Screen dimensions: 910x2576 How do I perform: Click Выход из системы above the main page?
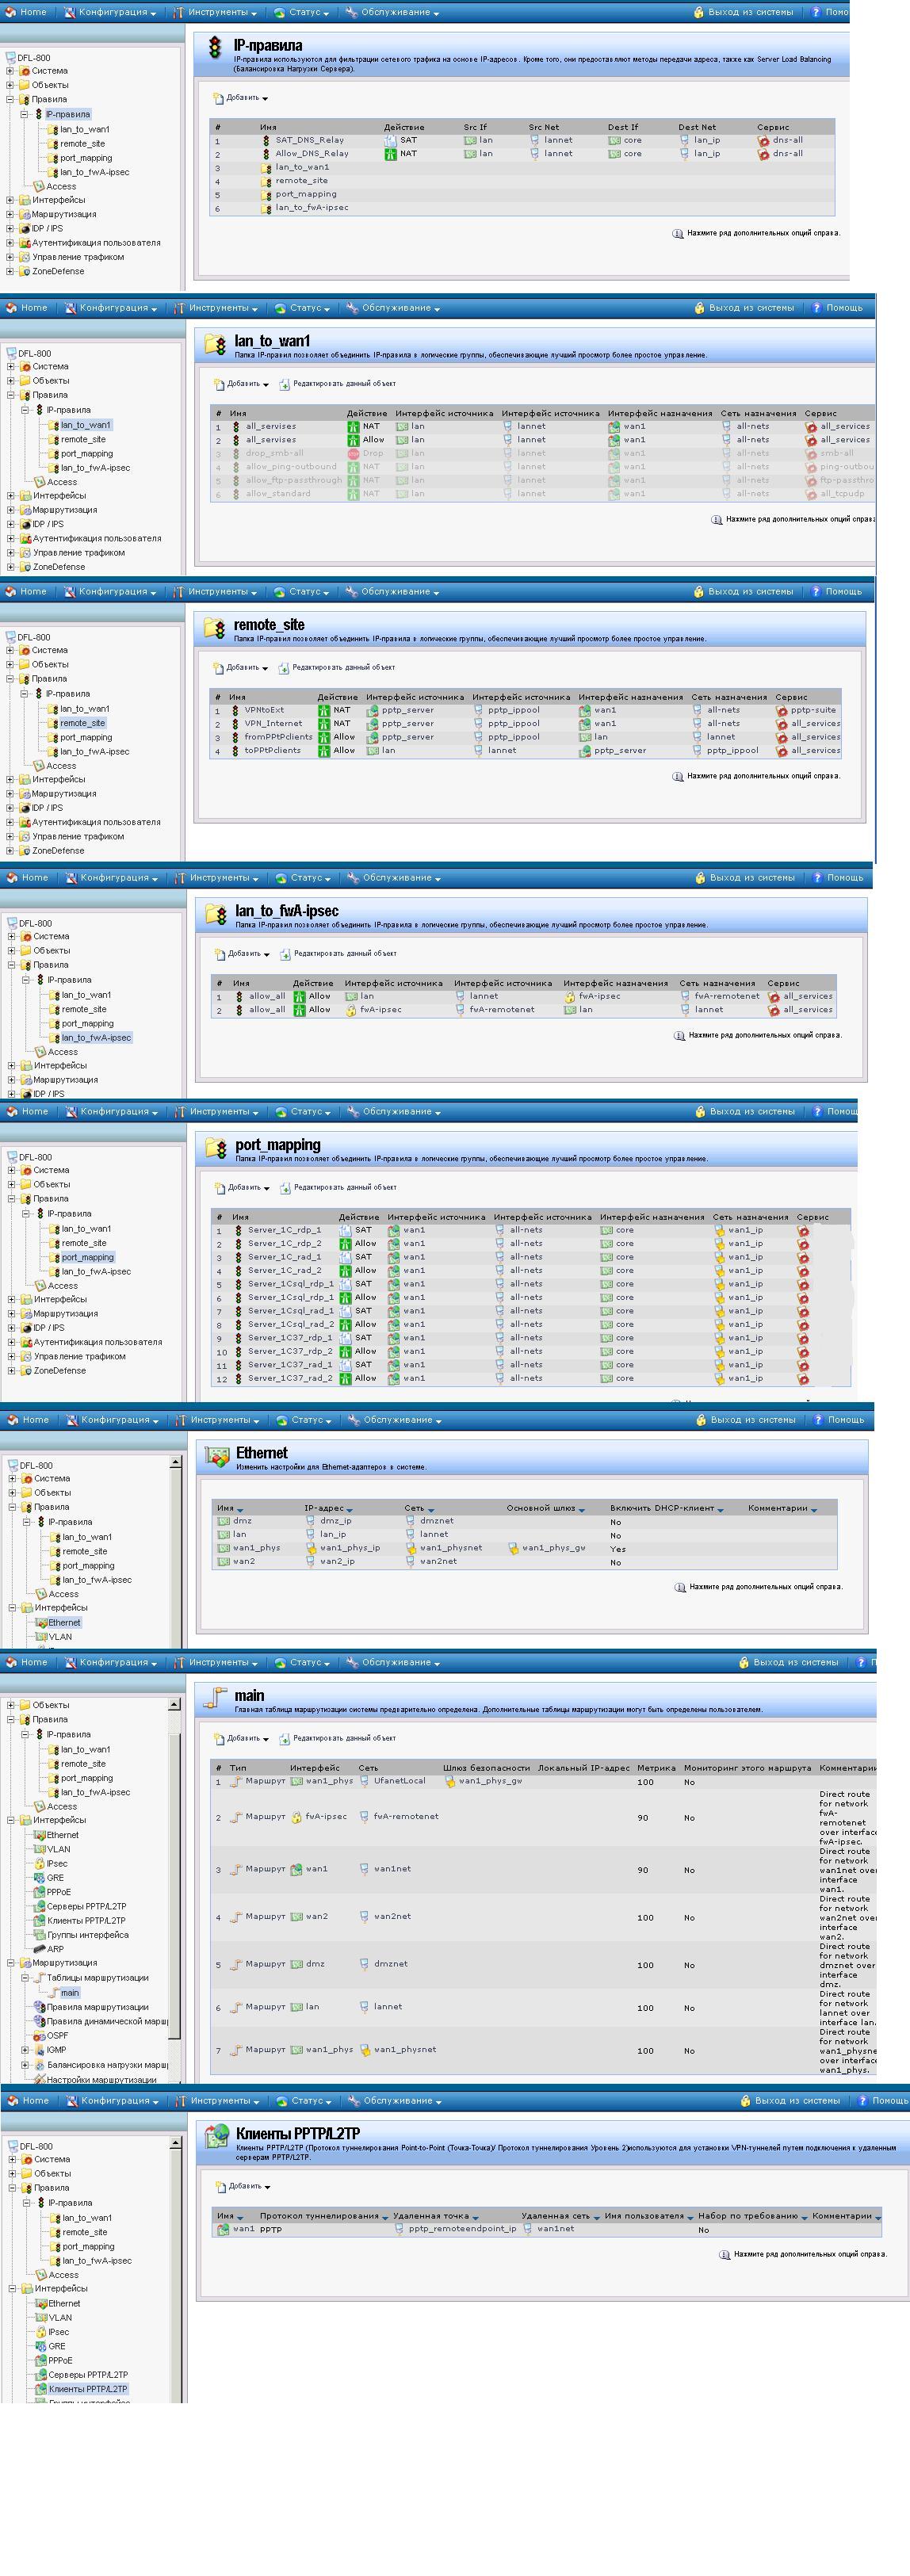tap(789, 1662)
